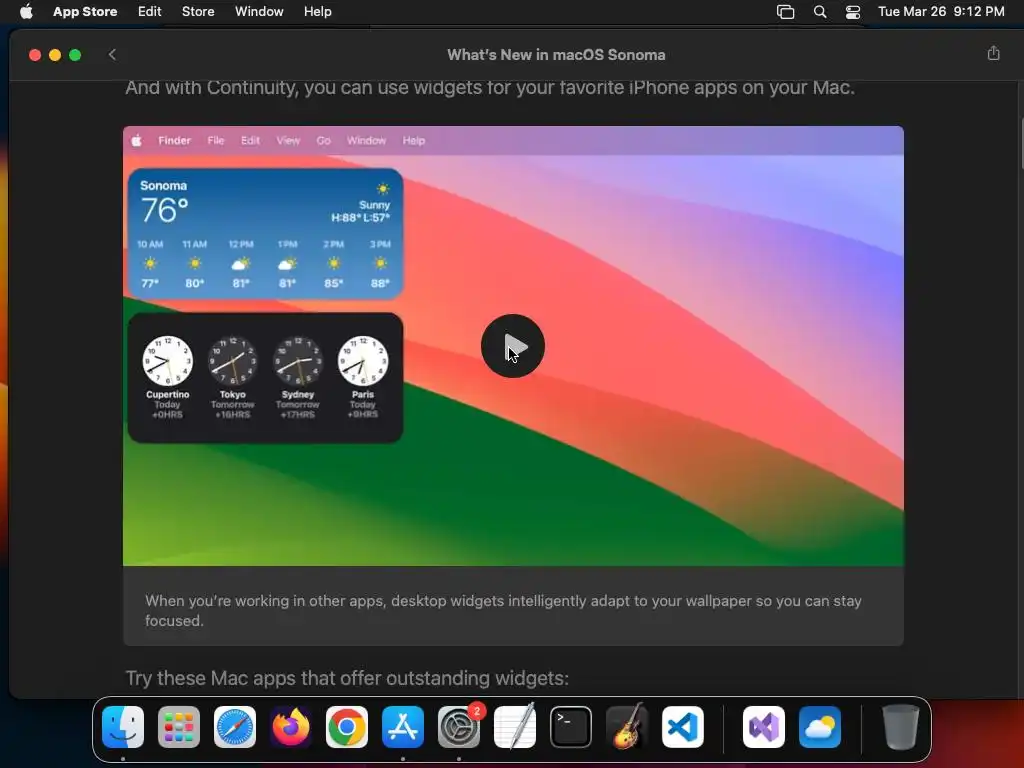Open the Apple menu
This screenshot has width=1024, height=768.
pyautogui.click(x=26, y=12)
